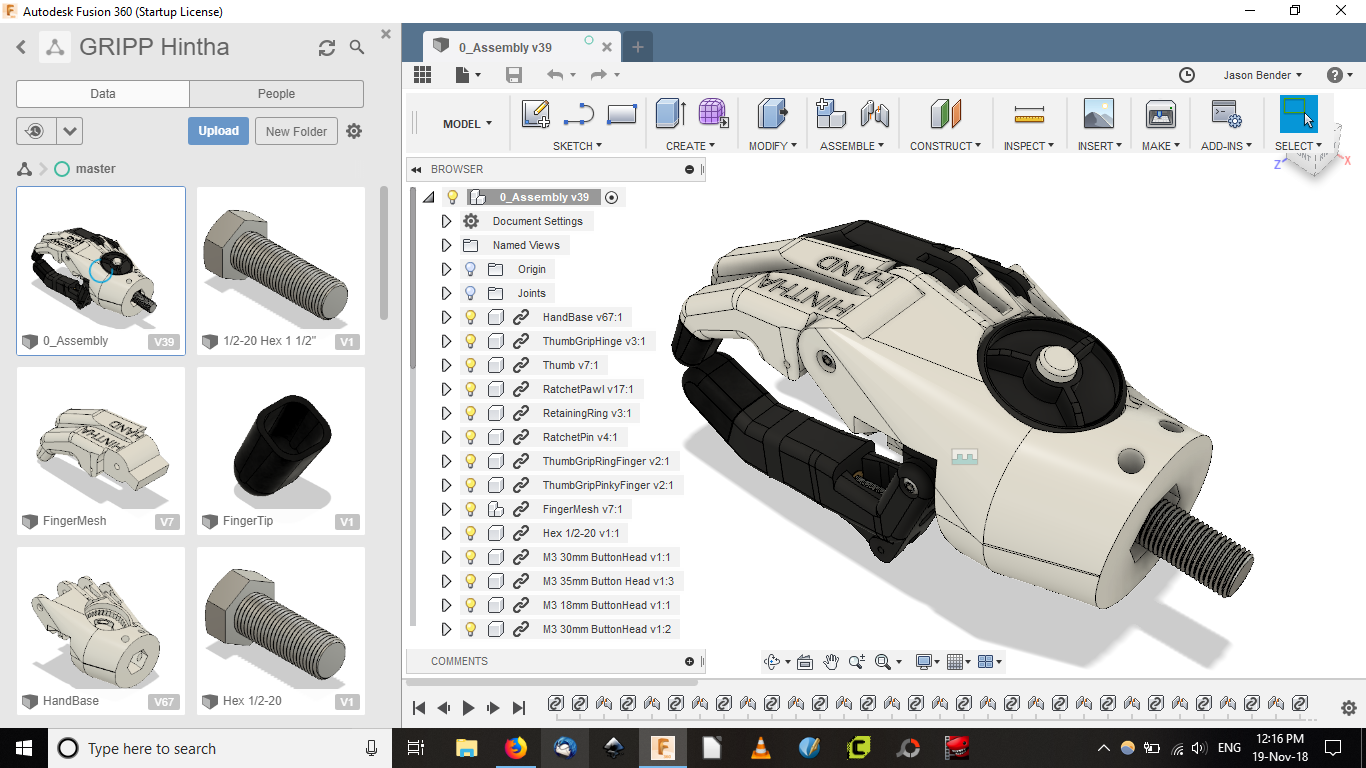The height and width of the screenshot is (768, 1366).
Task: Close the data panel
Action: pyautogui.click(x=386, y=34)
